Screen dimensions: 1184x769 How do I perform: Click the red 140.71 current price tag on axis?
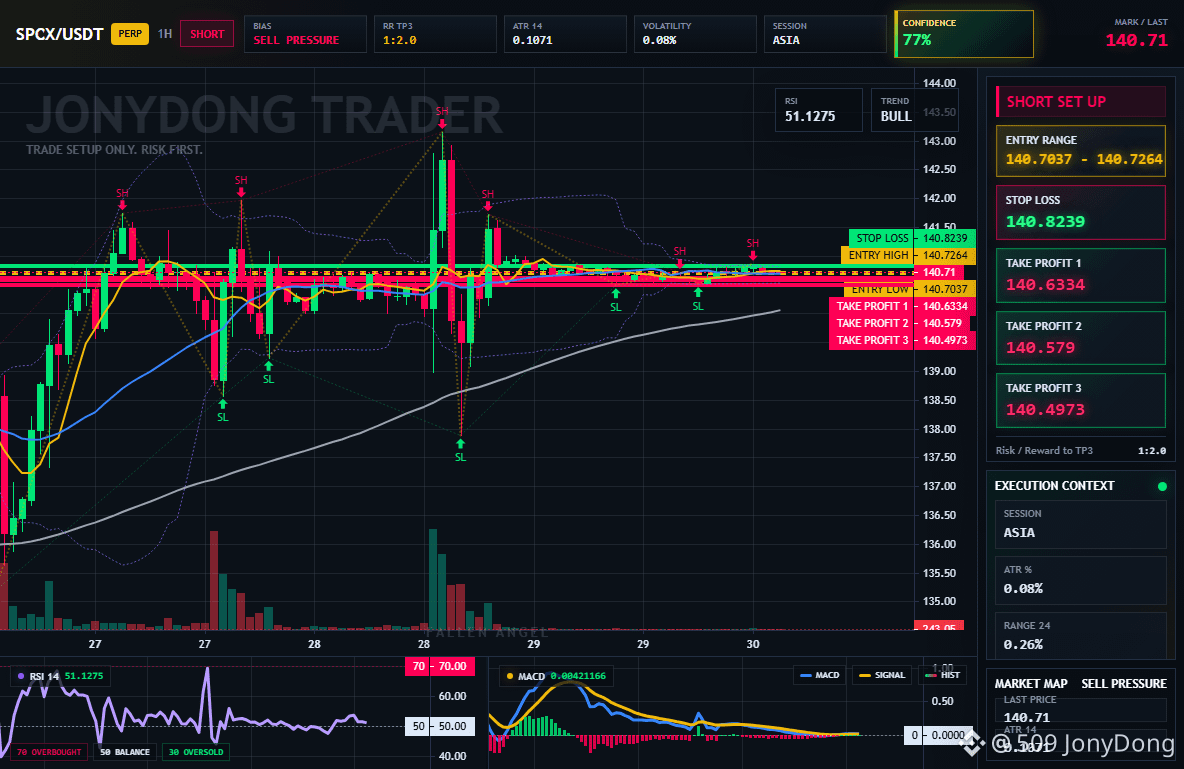[x=939, y=272]
